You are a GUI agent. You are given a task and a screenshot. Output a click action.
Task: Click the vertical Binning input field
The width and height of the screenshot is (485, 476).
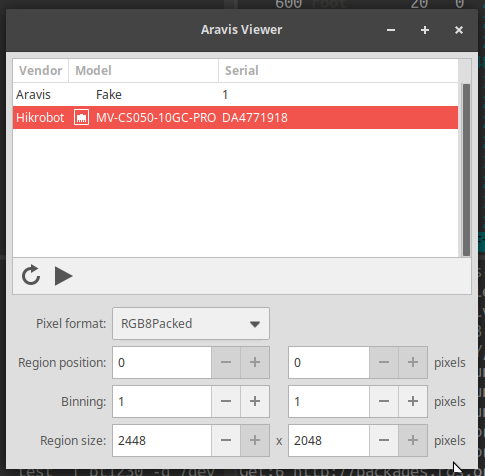[x=329, y=402]
